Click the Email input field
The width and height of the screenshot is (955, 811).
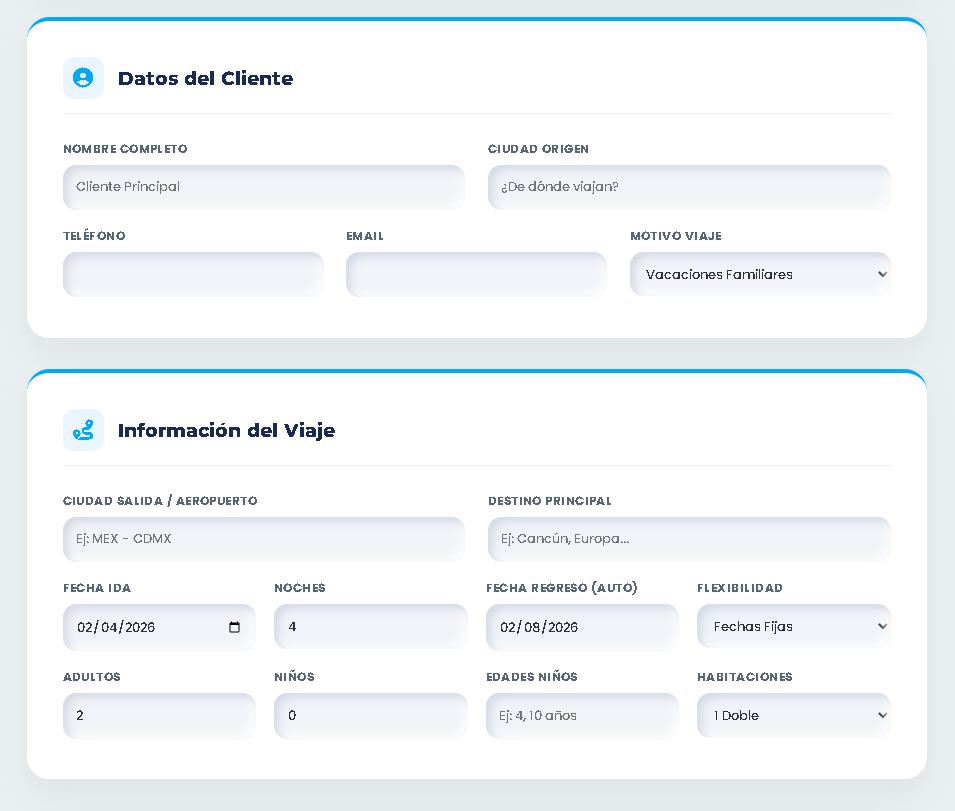click(476, 274)
